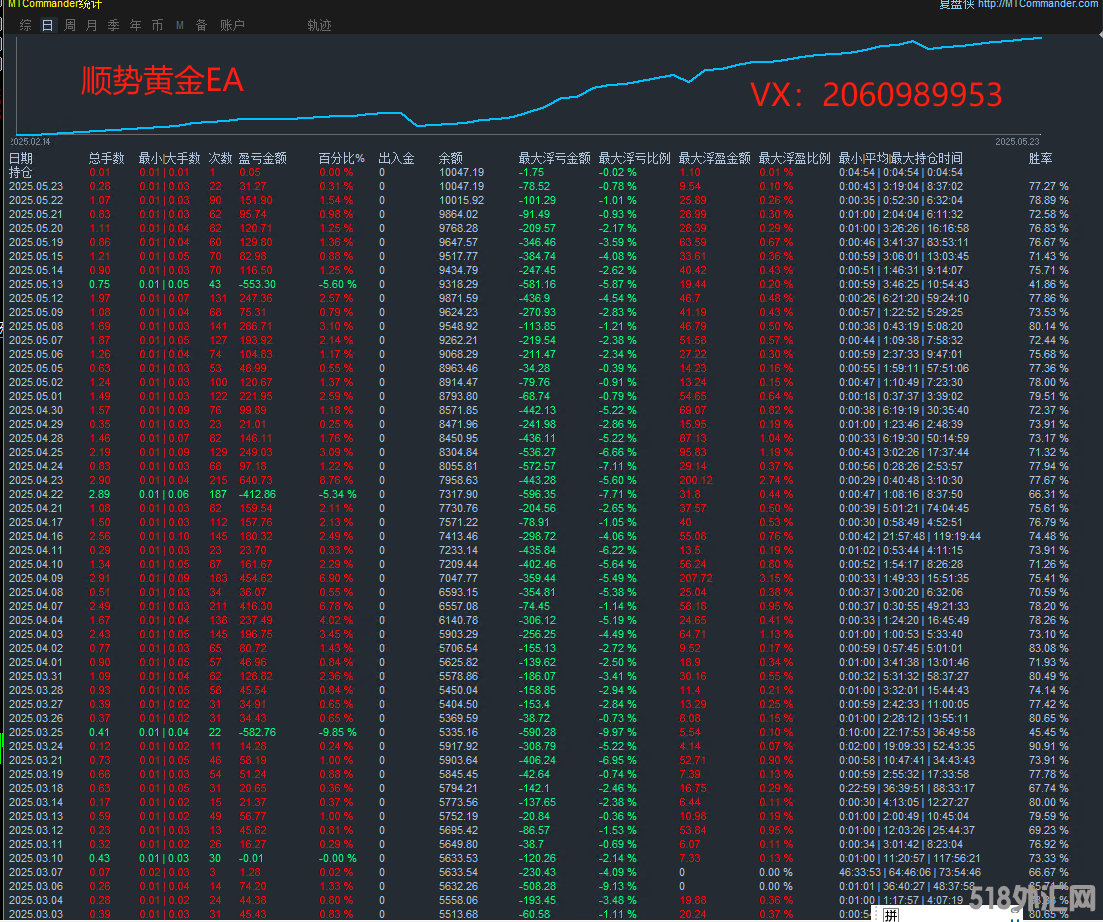This screenshot has height=922, width=1103.
Task: Click the 90.91 % win rate cell
Action: tap(1048, 746)
